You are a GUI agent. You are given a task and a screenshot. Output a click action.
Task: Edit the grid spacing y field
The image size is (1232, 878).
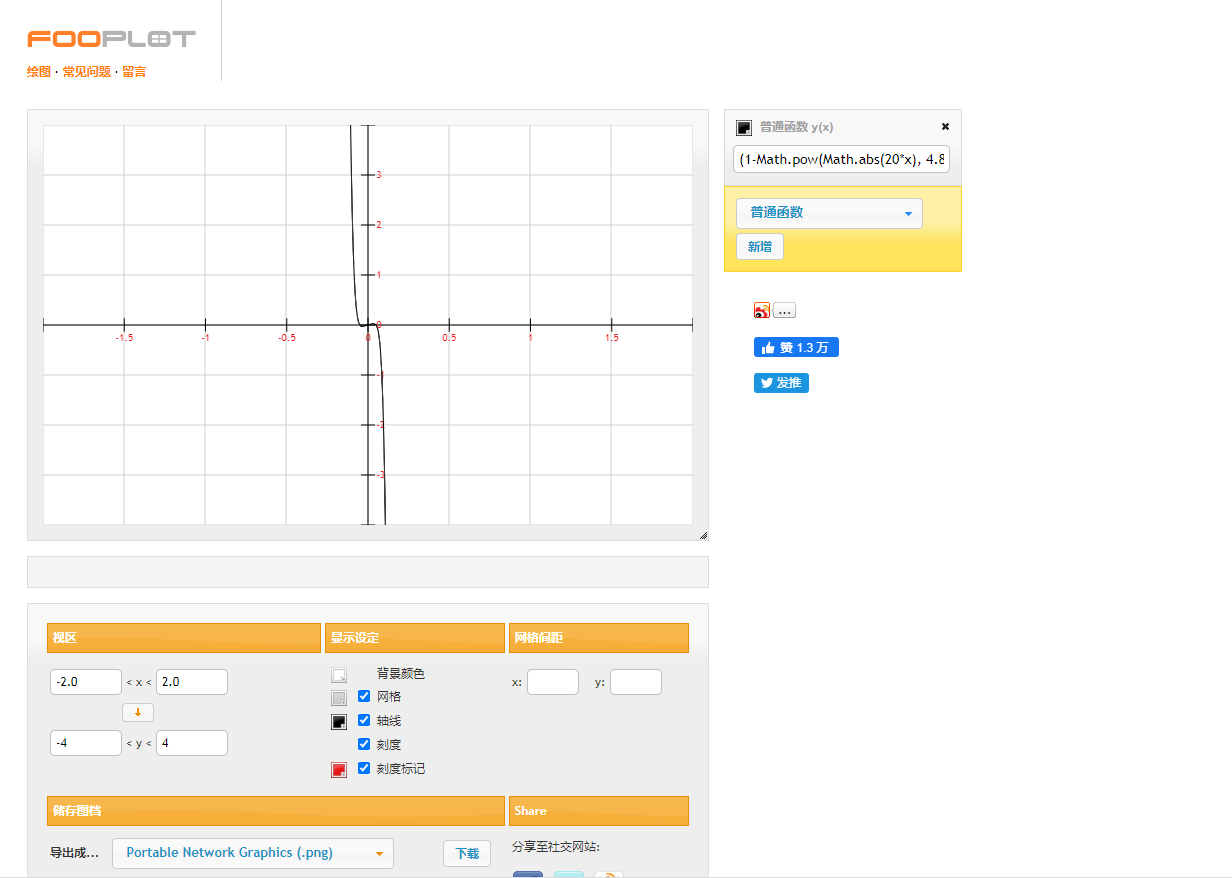[636, 682]
